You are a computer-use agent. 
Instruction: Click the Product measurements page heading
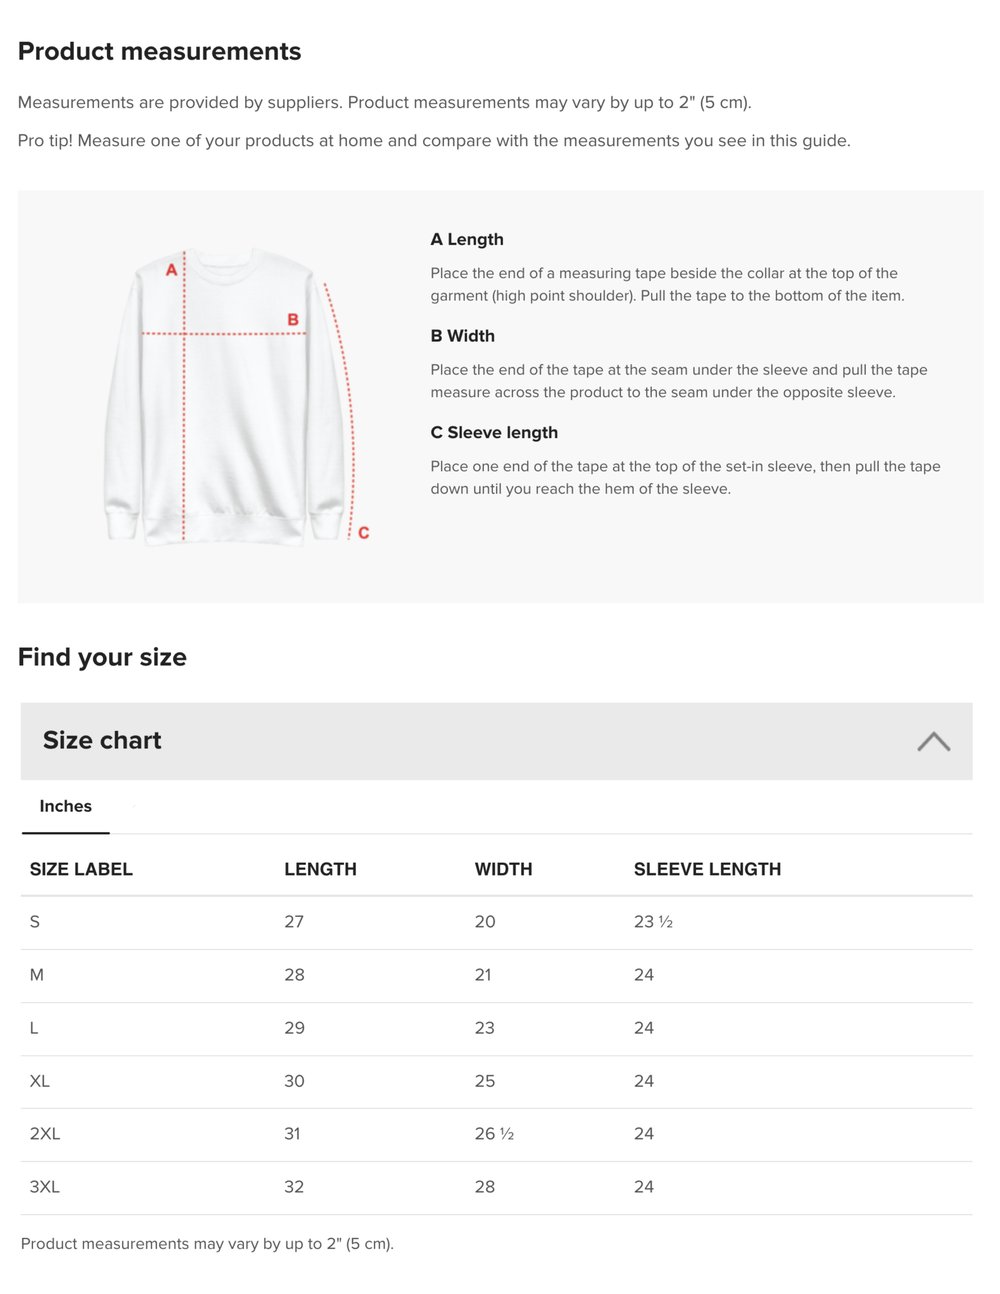[x=160, y=52]
